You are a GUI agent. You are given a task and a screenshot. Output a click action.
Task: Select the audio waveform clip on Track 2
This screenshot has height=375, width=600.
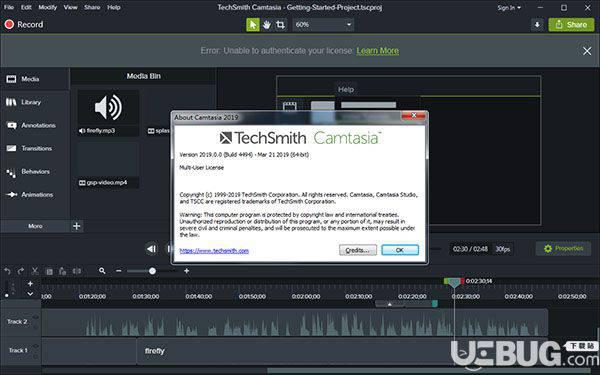point(295,322)
